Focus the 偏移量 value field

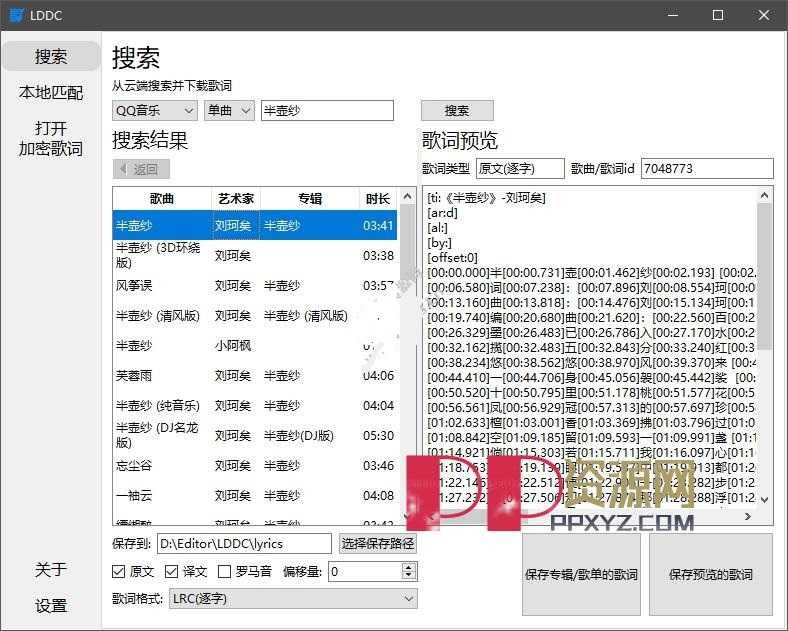365,571
